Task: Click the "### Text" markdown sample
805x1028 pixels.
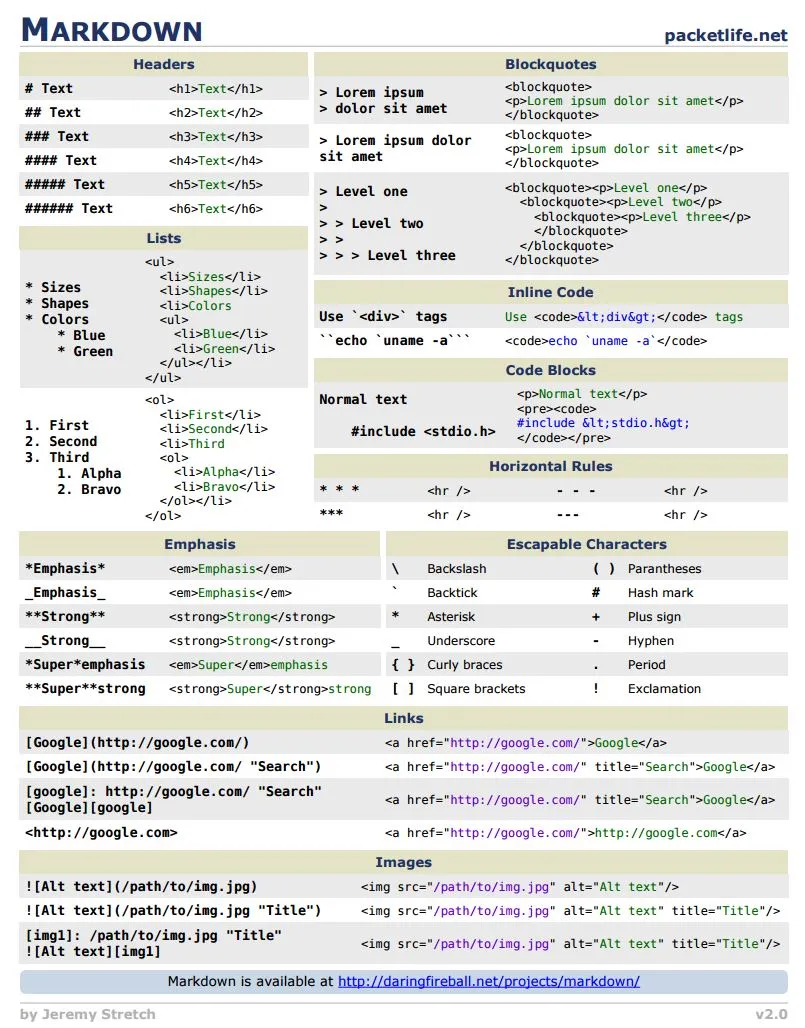Action: pos(56,136)
